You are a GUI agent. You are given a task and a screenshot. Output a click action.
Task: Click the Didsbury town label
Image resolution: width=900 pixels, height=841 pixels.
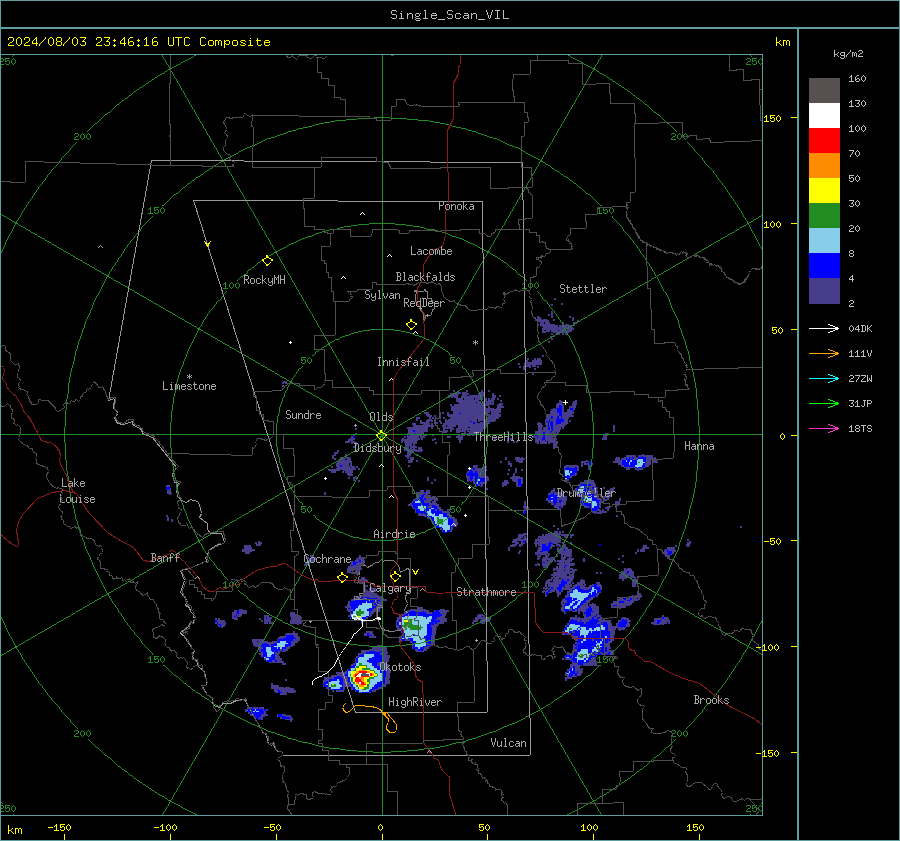tap(377, 448)
